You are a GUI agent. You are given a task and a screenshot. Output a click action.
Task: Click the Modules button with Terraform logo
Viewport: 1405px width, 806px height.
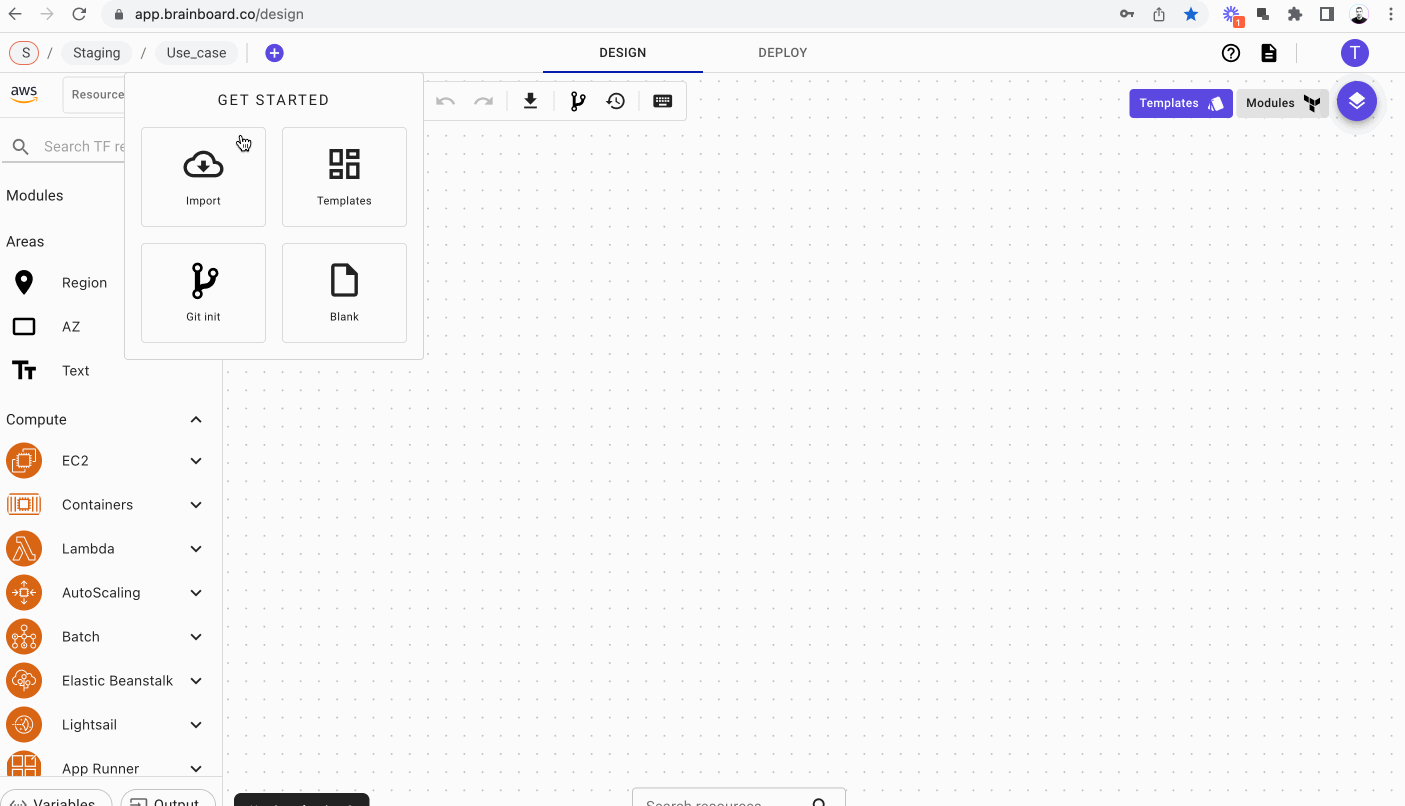pyautogui.click(x=1283, y=103)
